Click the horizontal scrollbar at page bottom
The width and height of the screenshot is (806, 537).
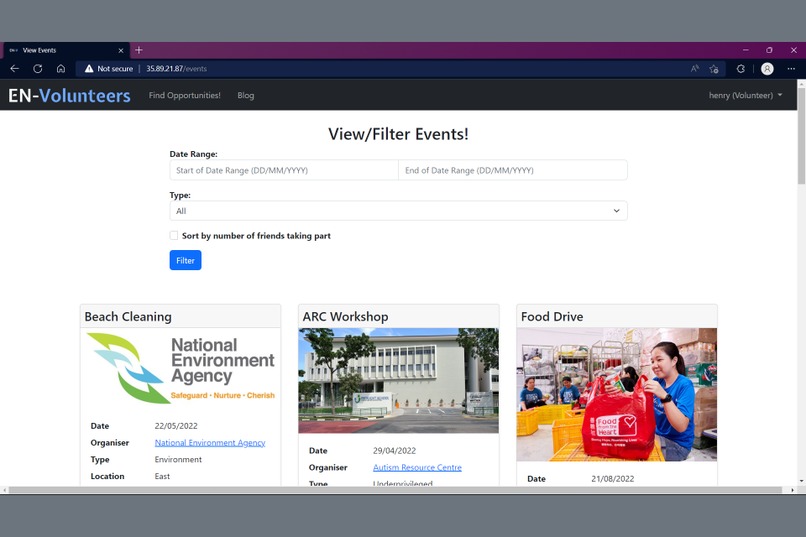[x=396, y=490]
